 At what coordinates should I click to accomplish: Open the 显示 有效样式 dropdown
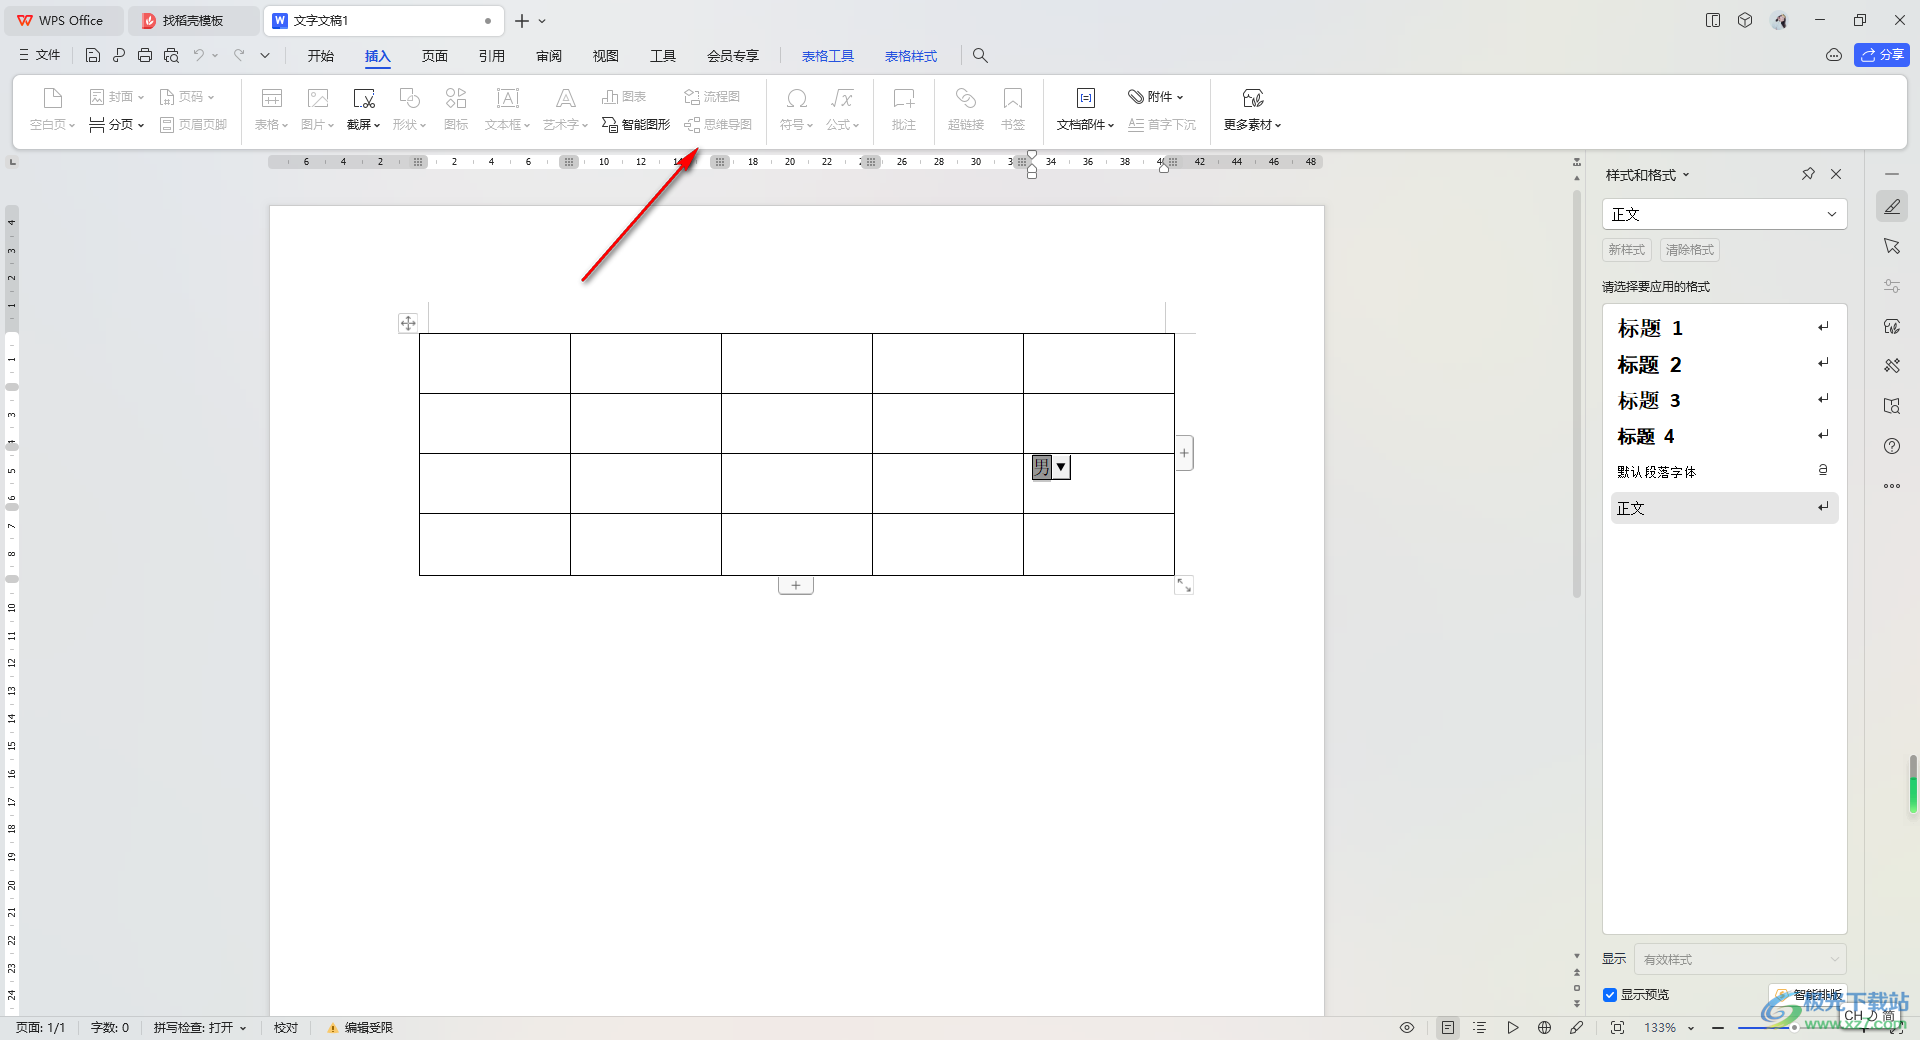click(1740, 959)
